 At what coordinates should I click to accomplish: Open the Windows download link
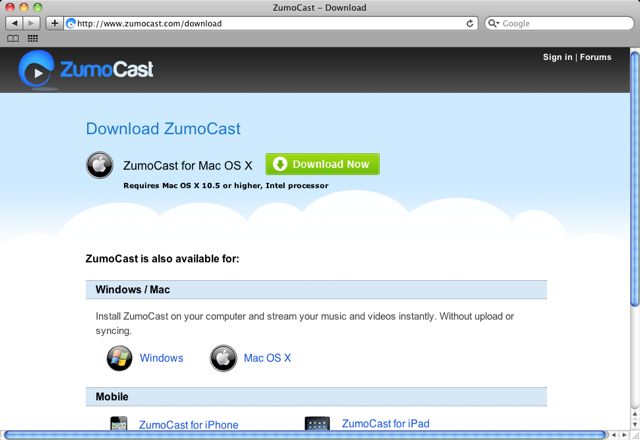[162, 358]
